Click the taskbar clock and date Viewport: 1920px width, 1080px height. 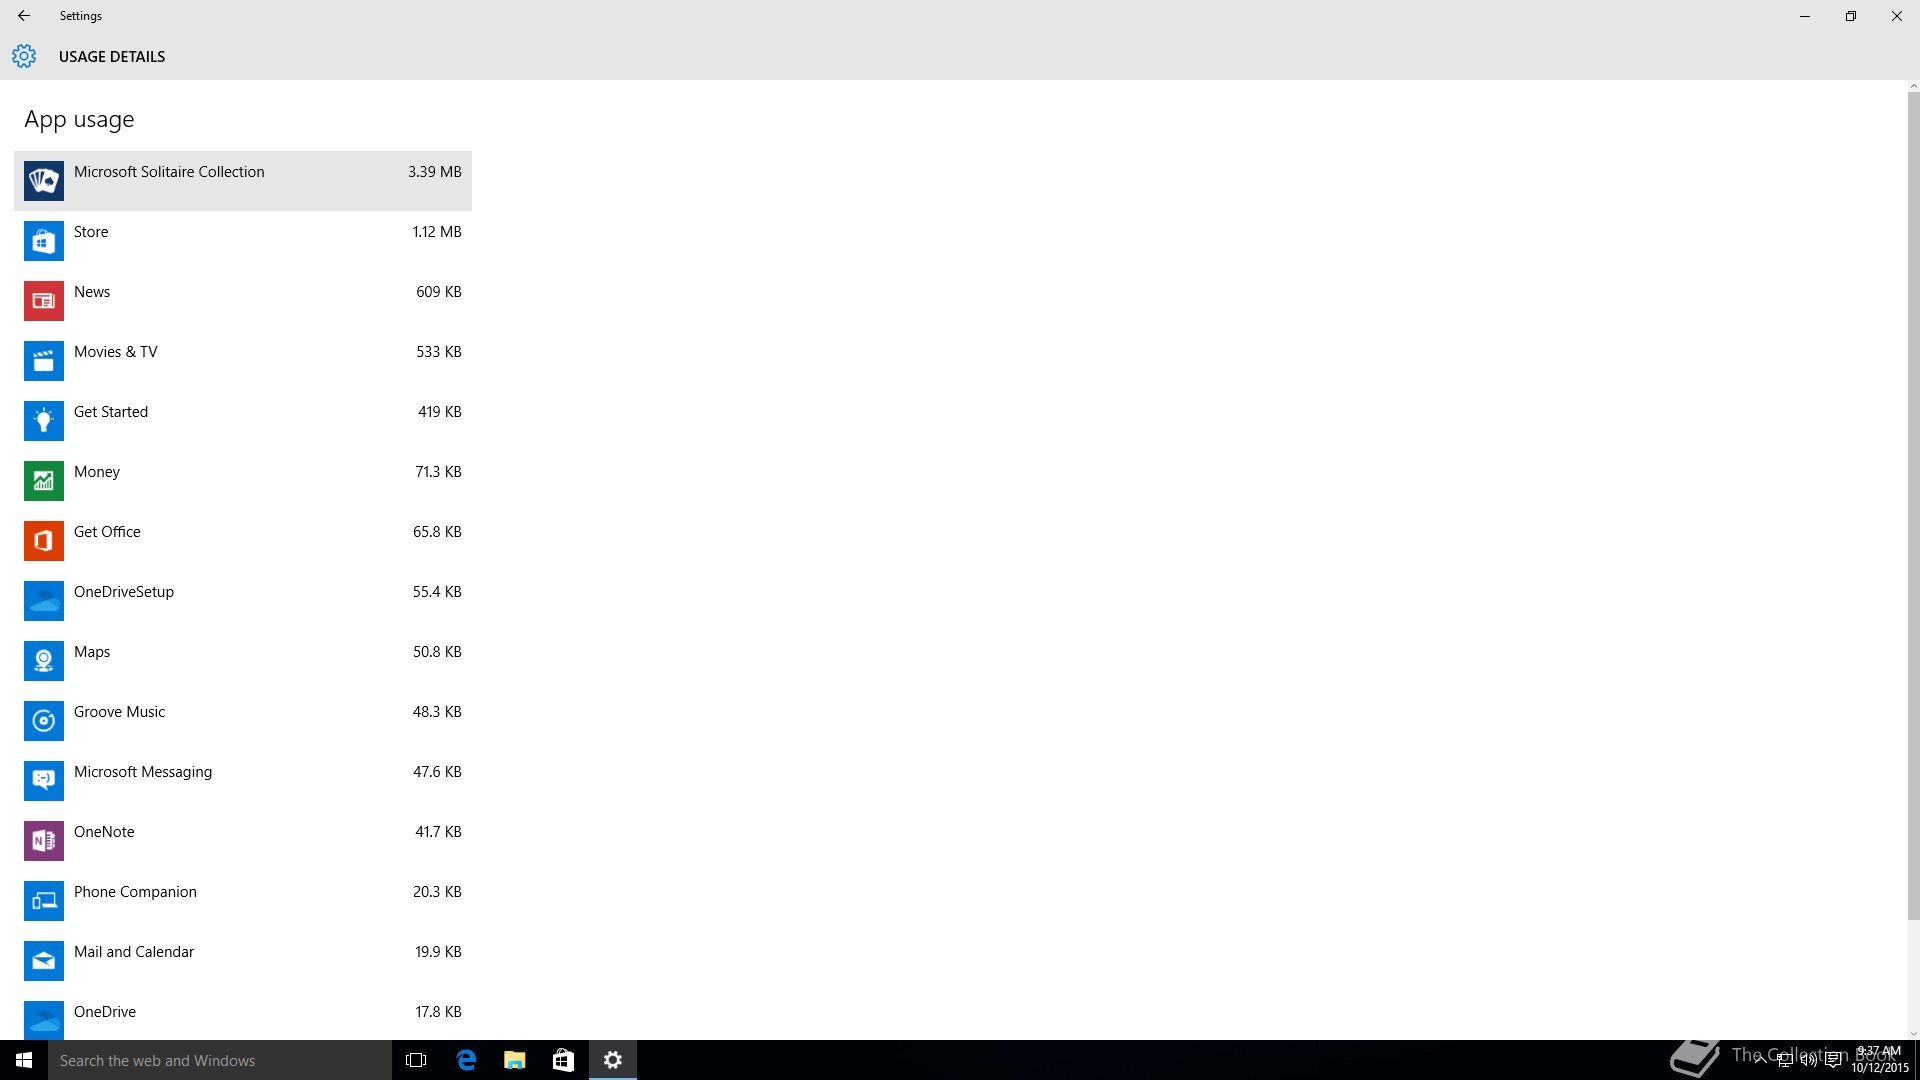click(1880, 1060)
